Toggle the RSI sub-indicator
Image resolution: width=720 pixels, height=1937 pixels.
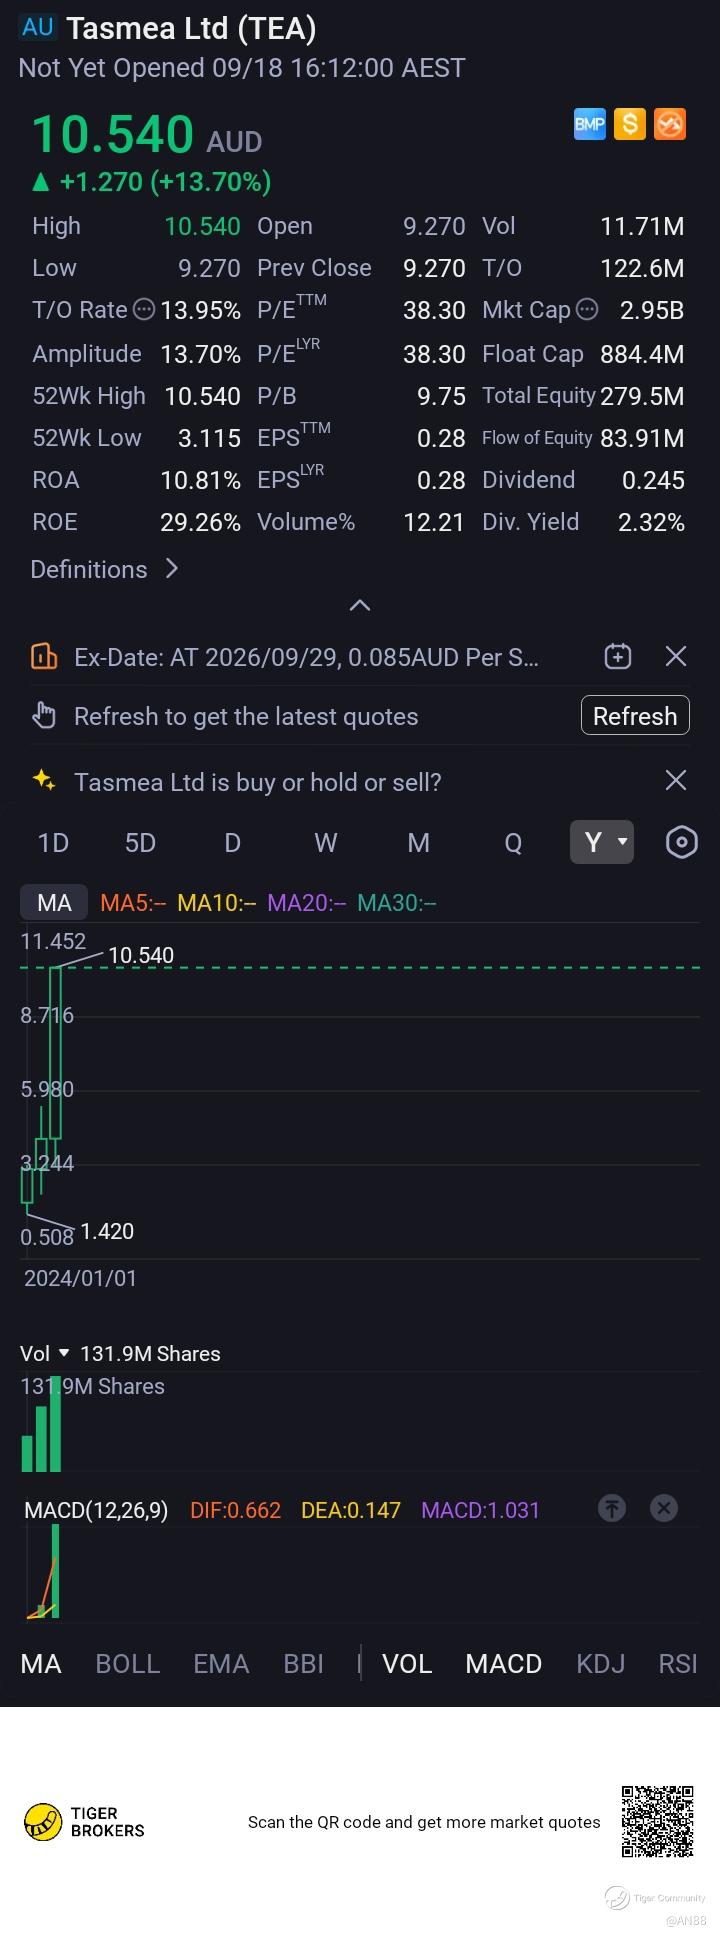click(677, 1663)
